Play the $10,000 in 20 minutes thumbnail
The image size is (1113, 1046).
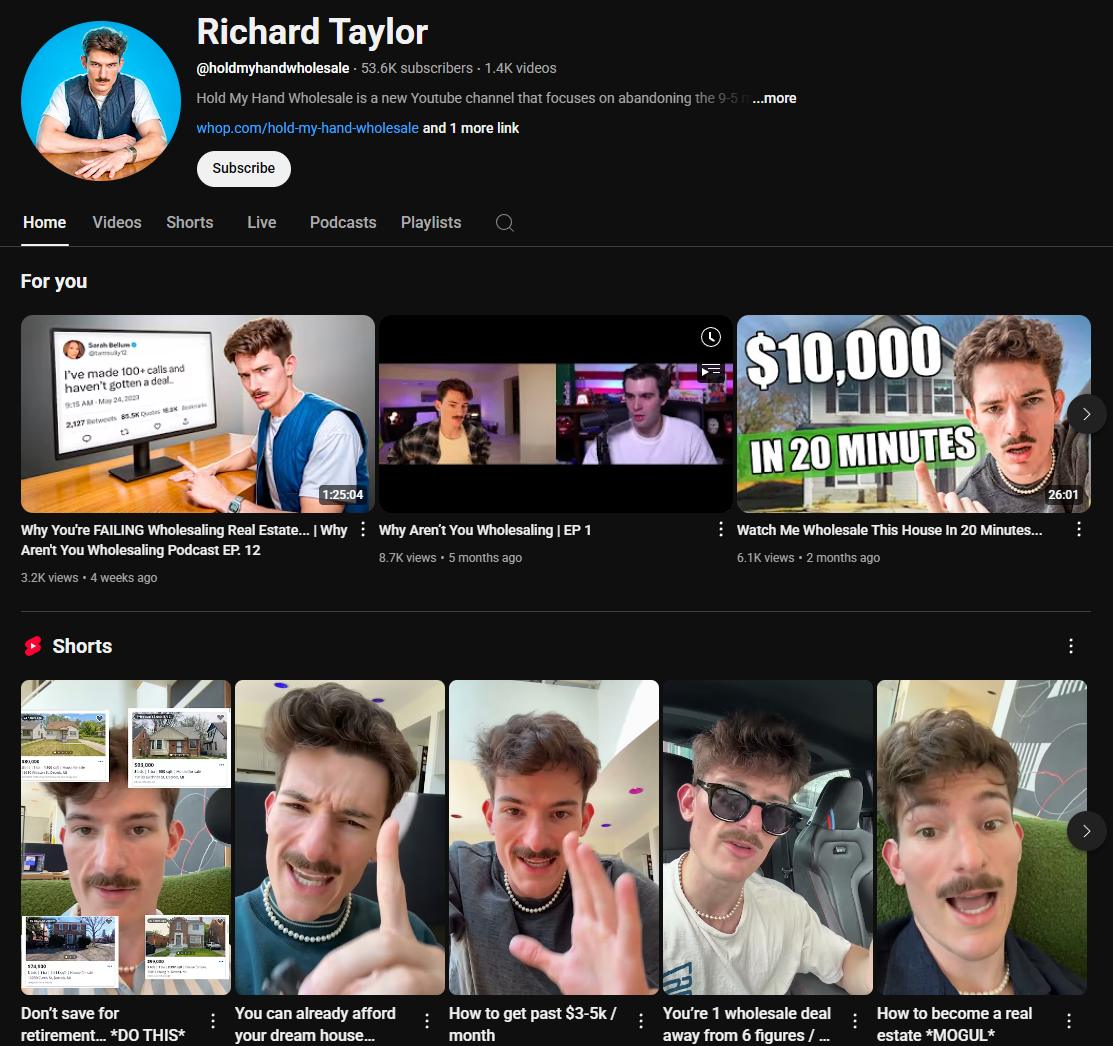click(913, 413)
